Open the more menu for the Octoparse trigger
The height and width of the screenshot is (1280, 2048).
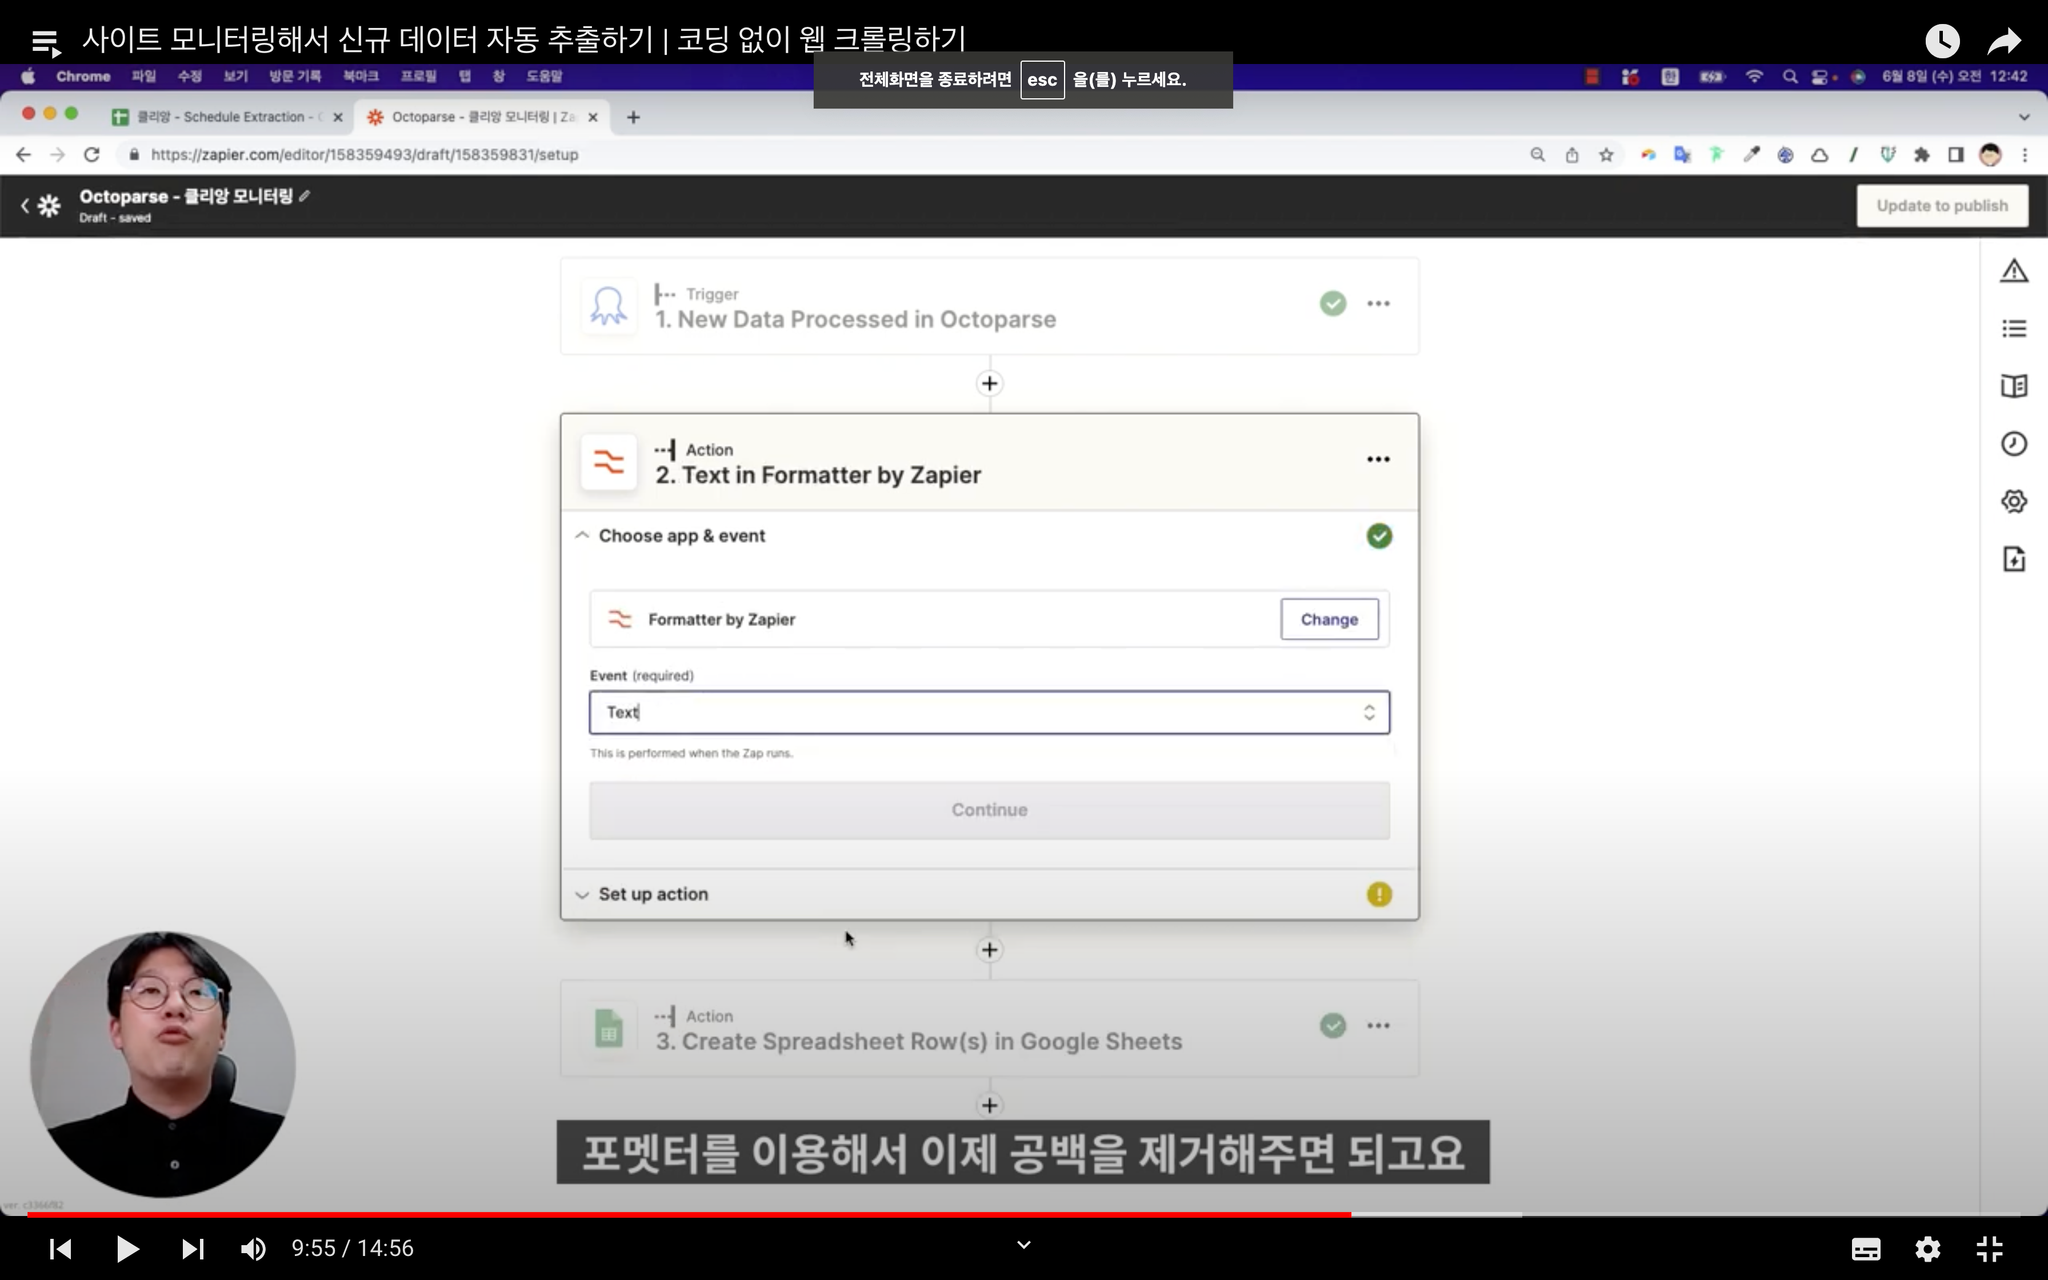tap(1378, 303)
